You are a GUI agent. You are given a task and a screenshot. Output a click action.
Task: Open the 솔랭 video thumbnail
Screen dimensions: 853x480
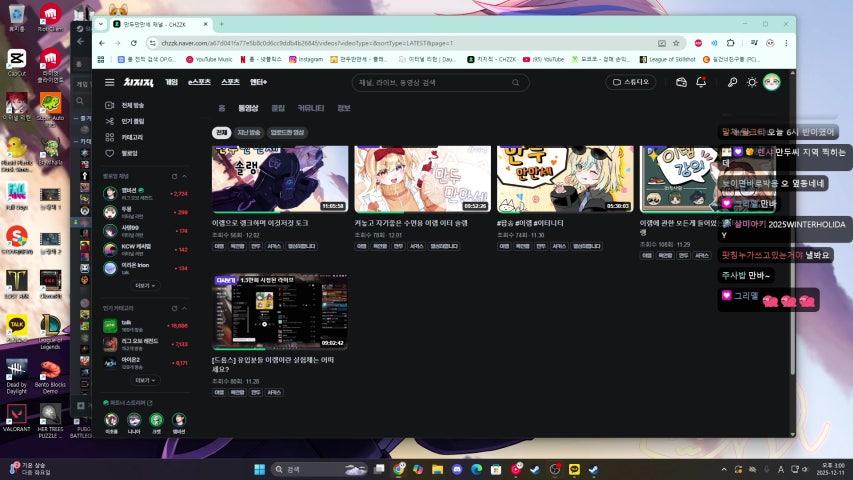280,179
